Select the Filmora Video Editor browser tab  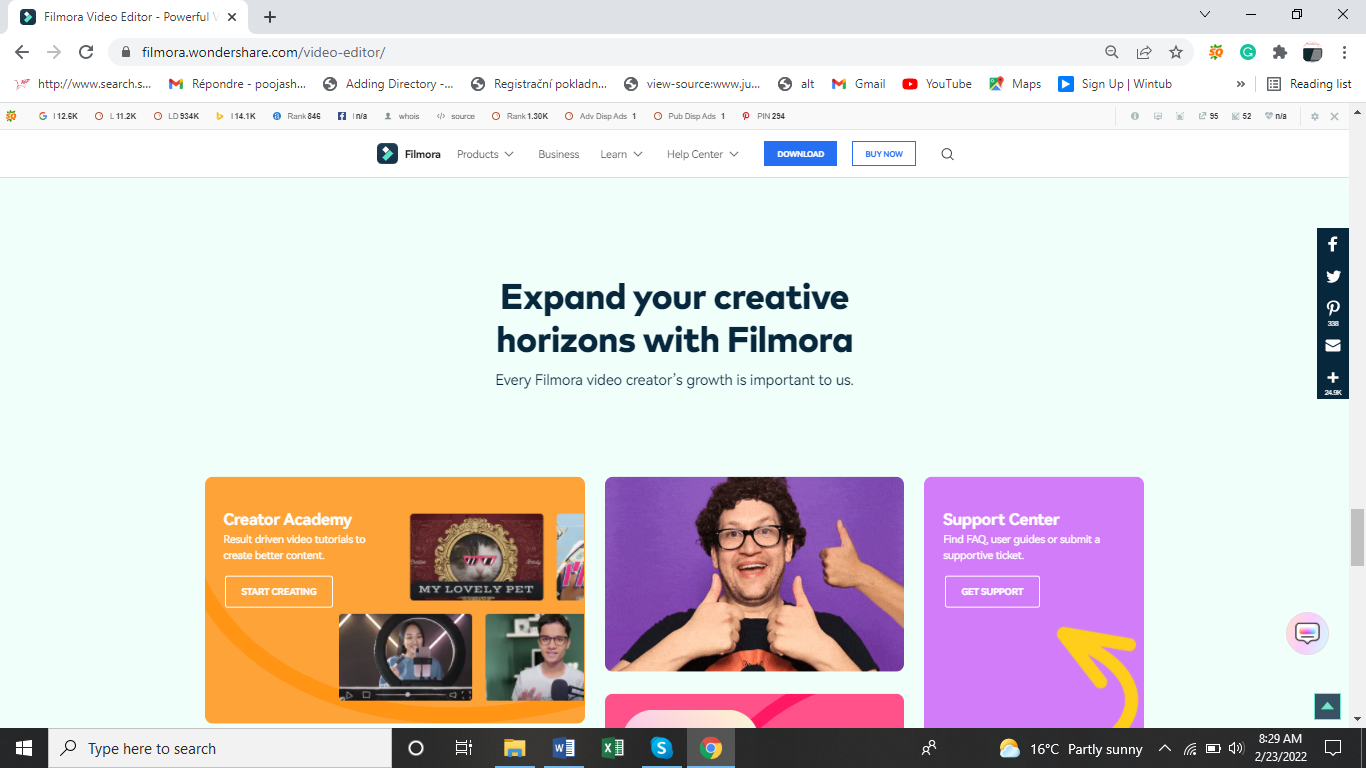pos(127,17)
